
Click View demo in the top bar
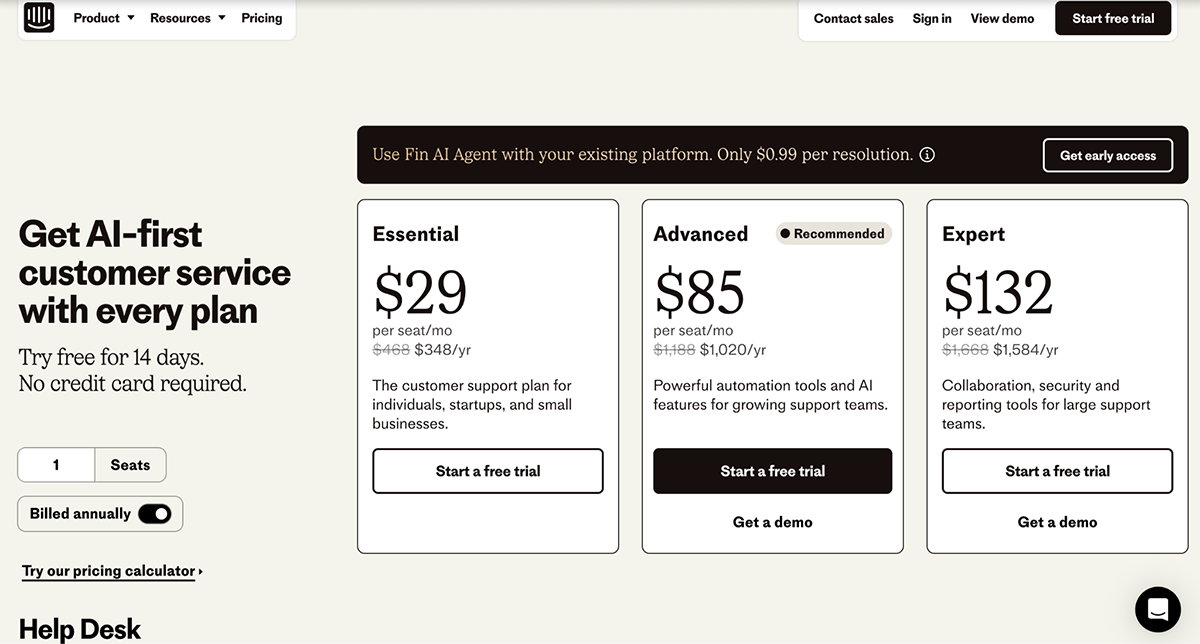(1002, 18)
